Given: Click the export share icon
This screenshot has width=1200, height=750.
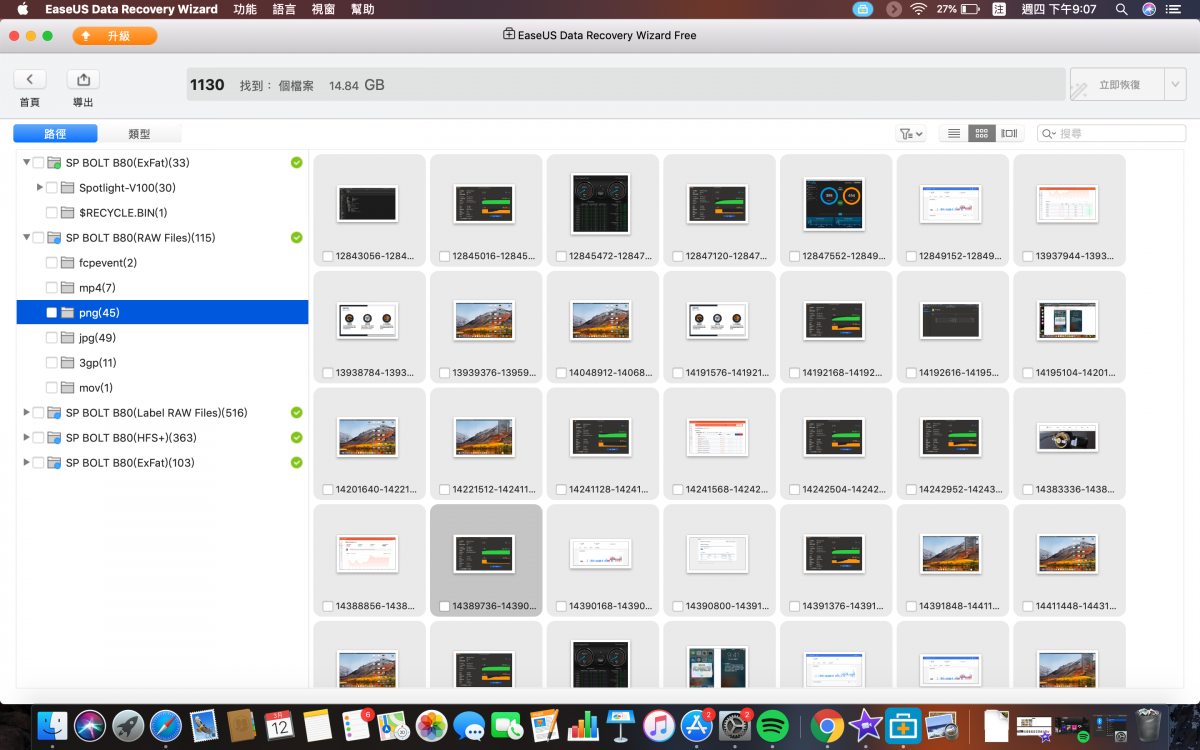Looking at the screenshot, I should pyautogui.click(x=83, y=80).
